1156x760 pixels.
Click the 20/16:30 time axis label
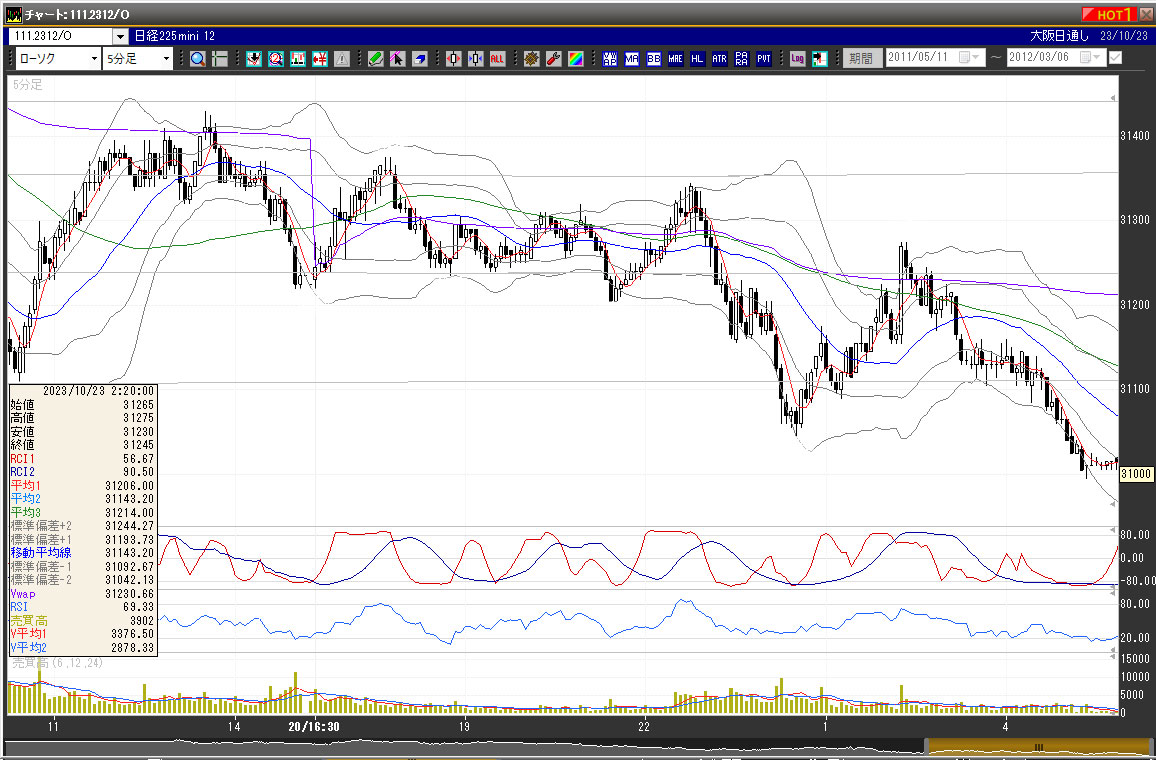(x=313, y=727)
